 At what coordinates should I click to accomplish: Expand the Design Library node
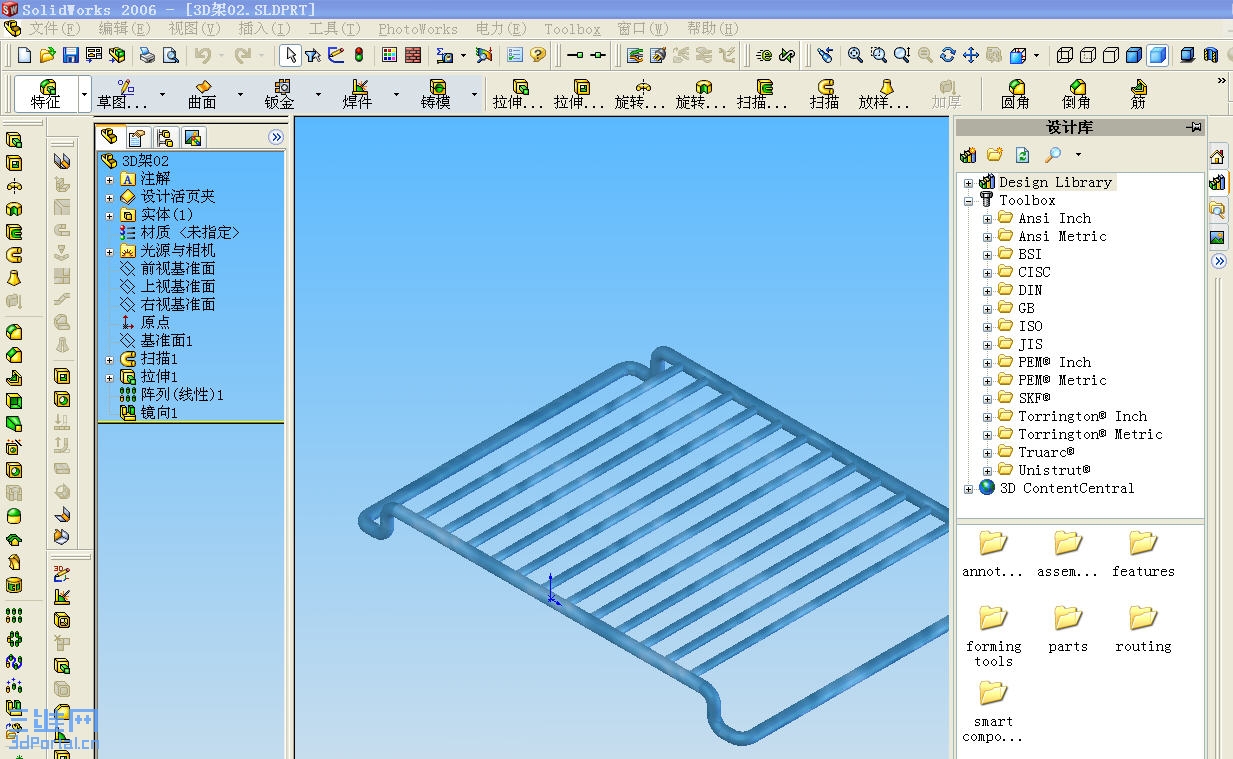[x=968, y=183]
